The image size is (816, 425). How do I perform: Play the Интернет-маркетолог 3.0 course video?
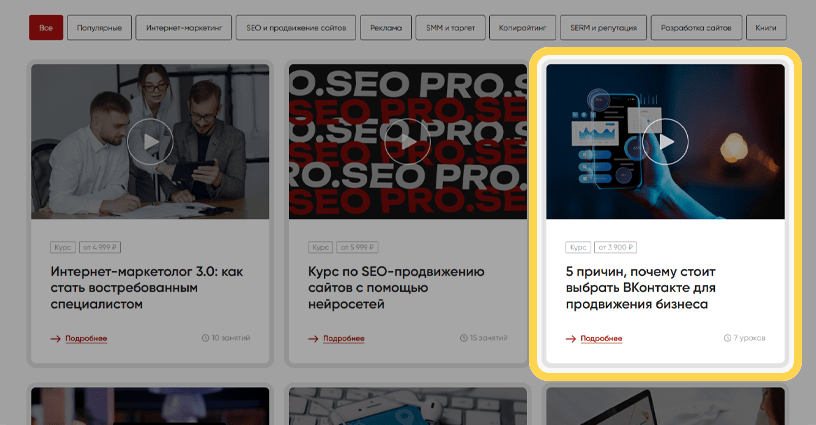pyautogui.click(x=150, y=141)
